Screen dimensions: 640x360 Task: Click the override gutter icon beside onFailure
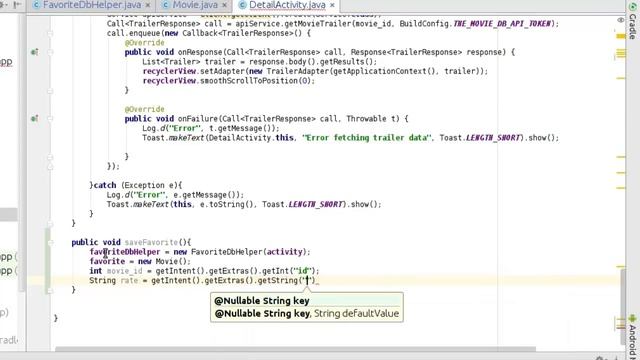pos(35,119)
